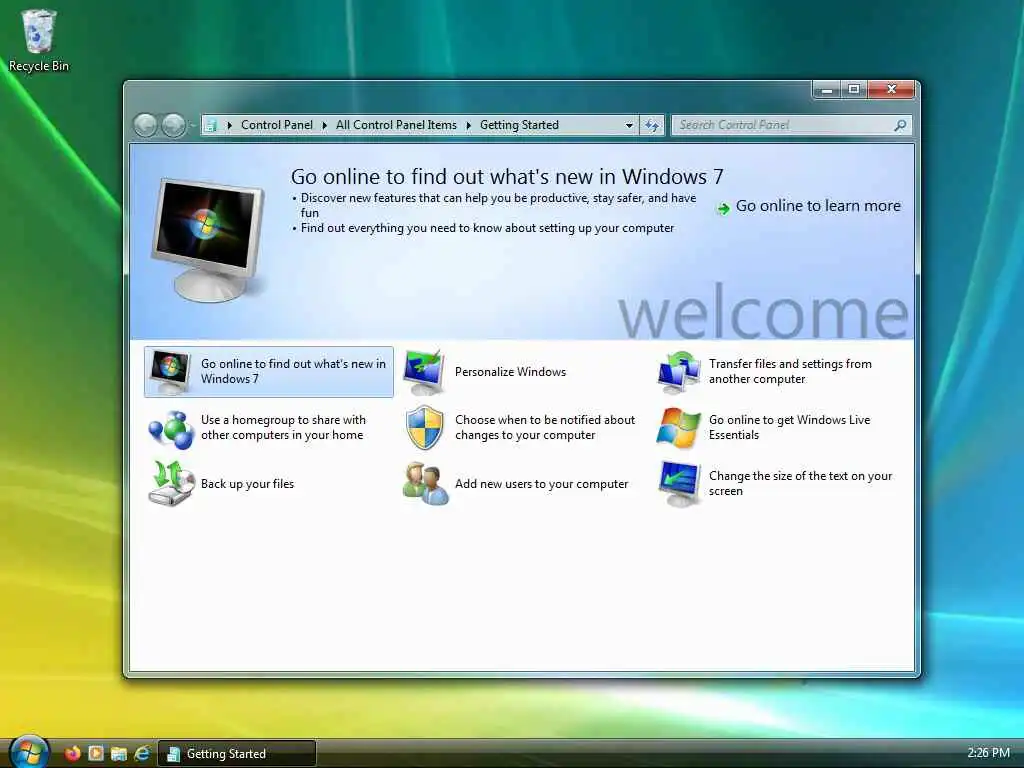Close the Getting Started window

pyautogui.click(x=891, y=89)
